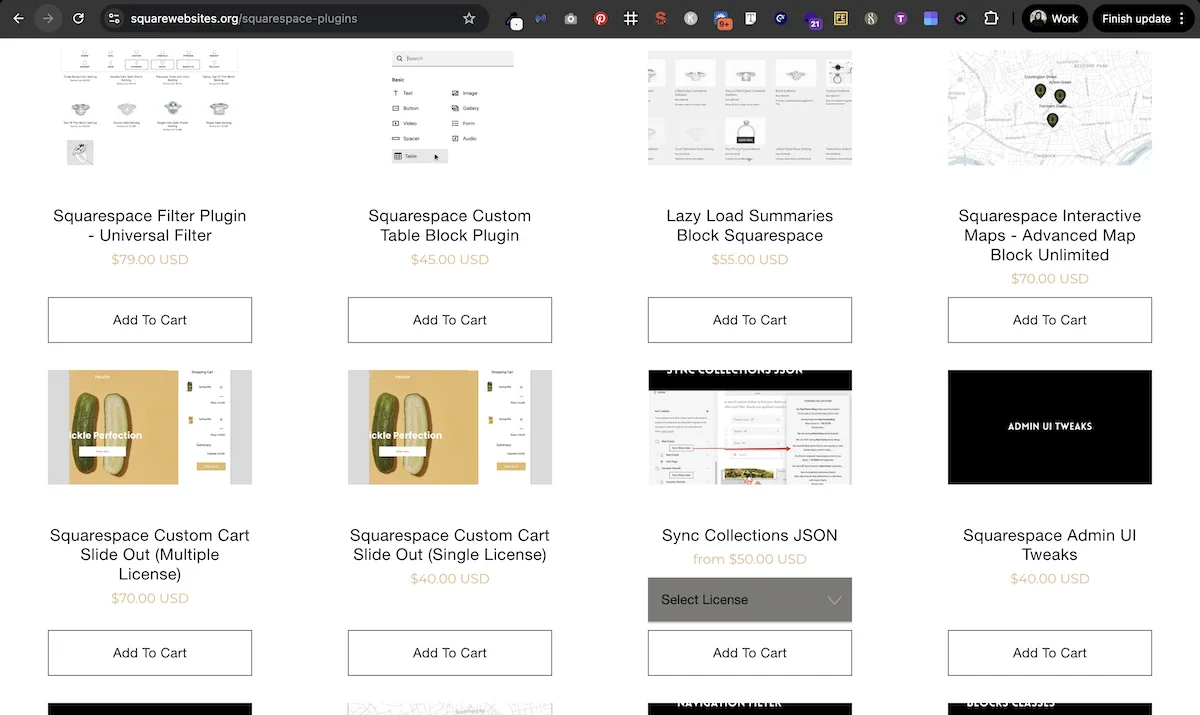Image resolution: width=1200 pixels, height=715 pixels.
Task: Click the Finish update button
Action: [x=1145, y=18]
